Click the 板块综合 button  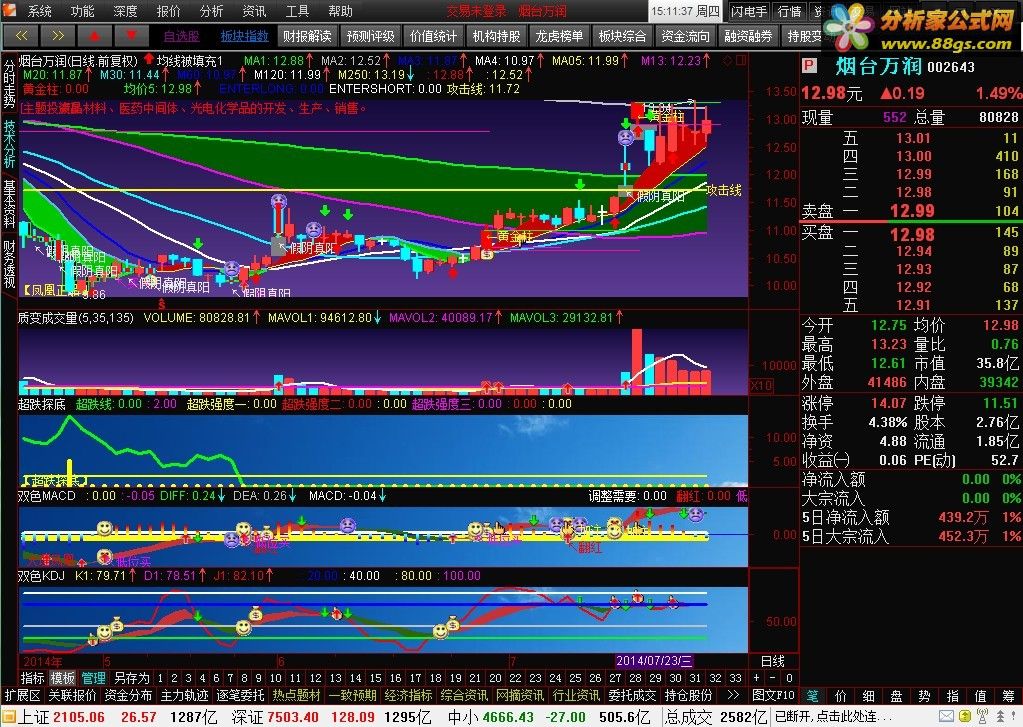coord(622,36)
